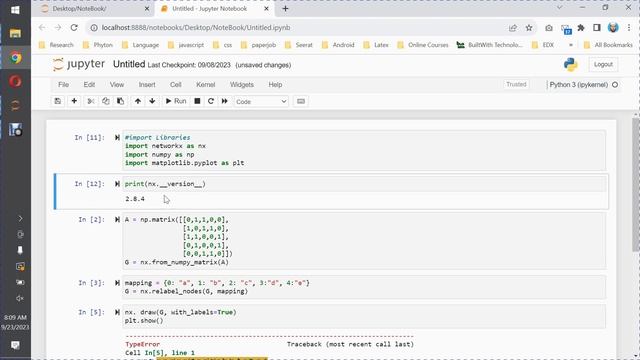Image resolution: width=640 pixels, height=360 pixels.
Task: Run the In [5] draw cell icon
Action: tap(117, 312)
